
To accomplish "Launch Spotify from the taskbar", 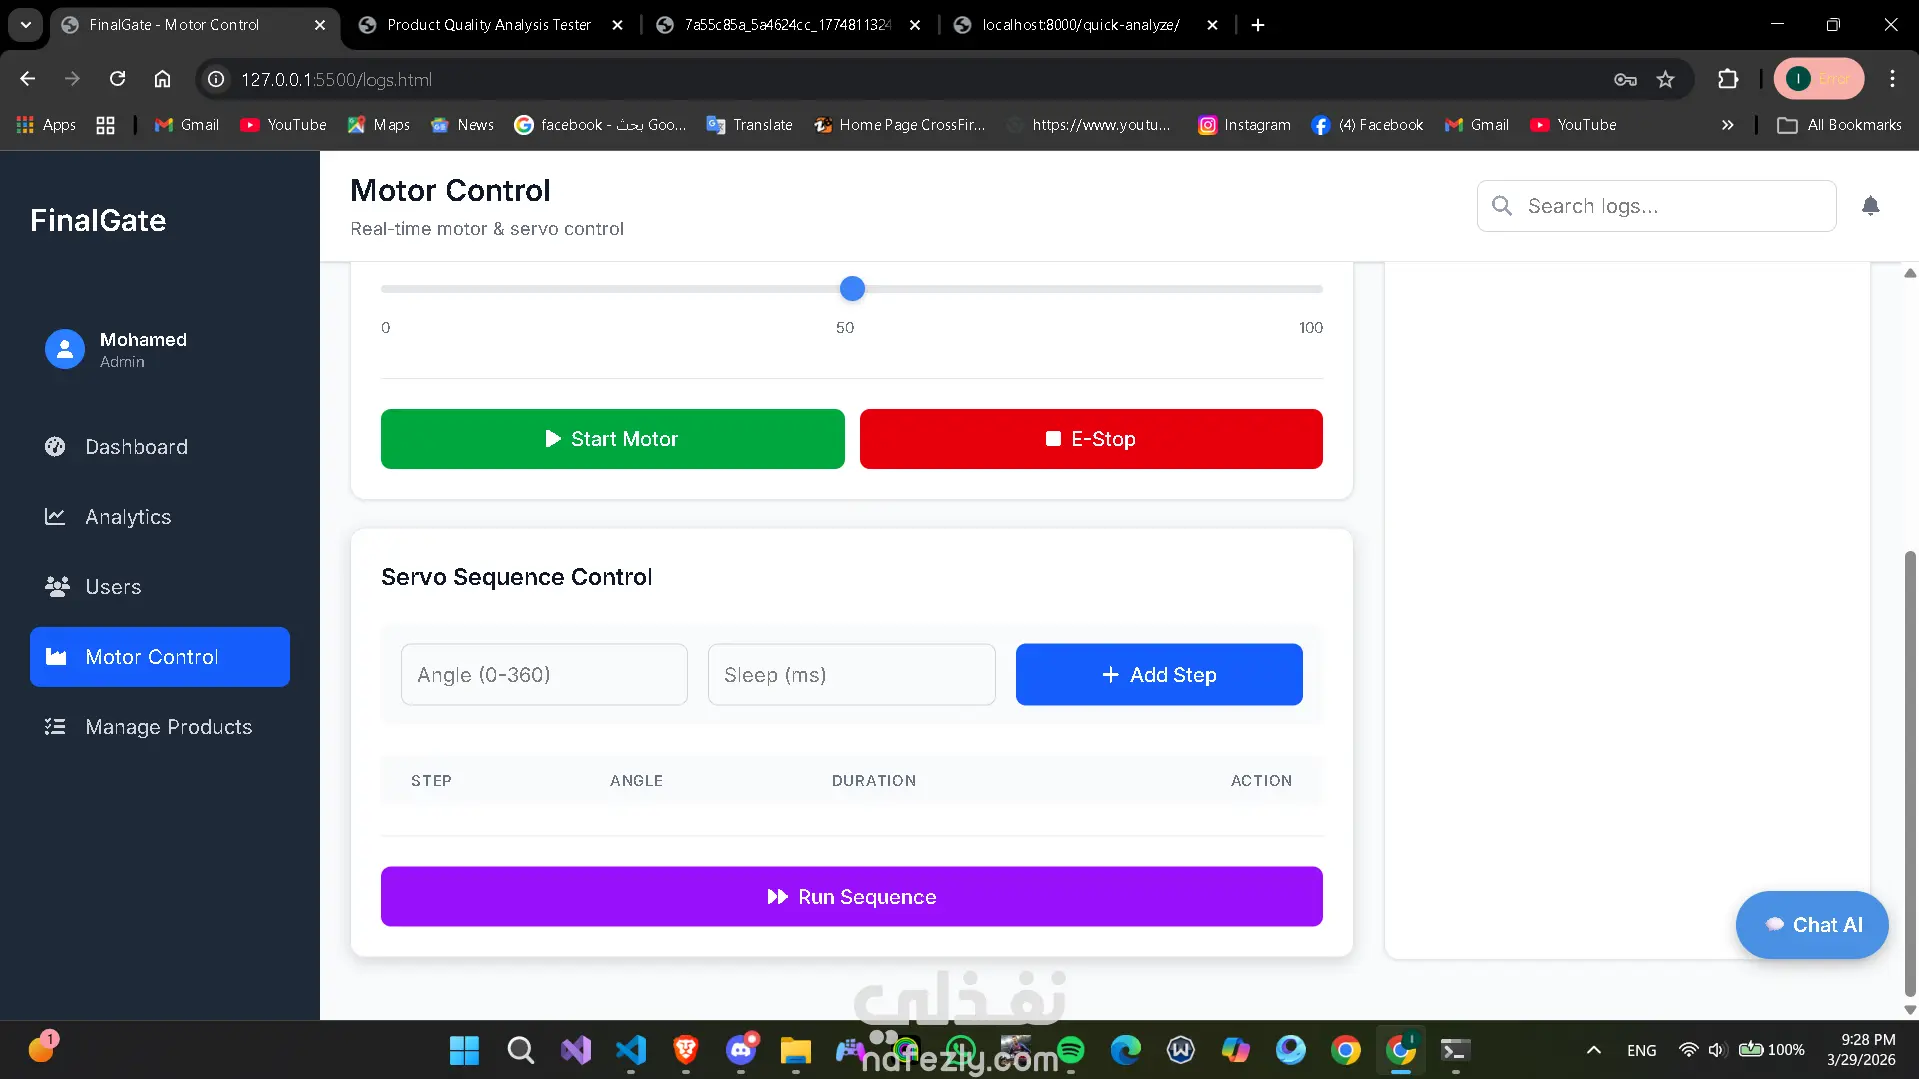I will click(1070, 1050).
